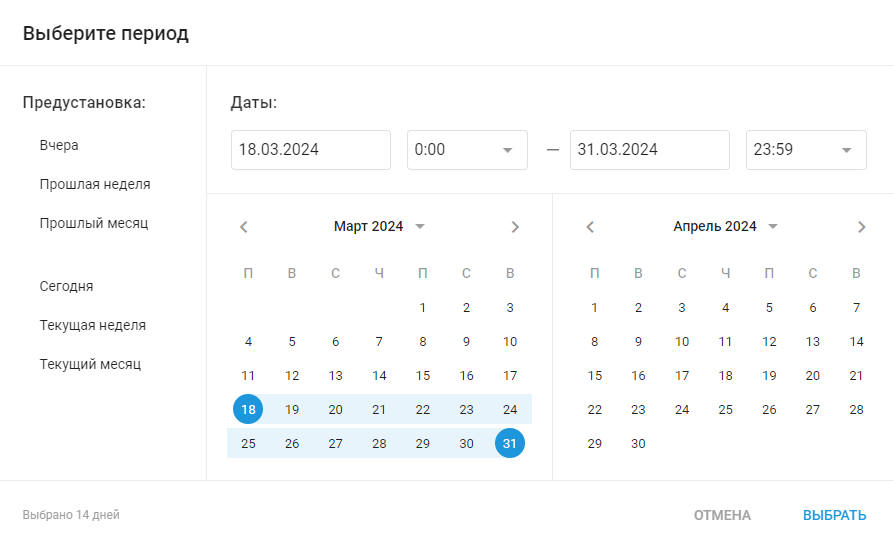Go to next month from March 2024
Image resolution: width=894 pixels, height=537 pixels.
point(515,227)
